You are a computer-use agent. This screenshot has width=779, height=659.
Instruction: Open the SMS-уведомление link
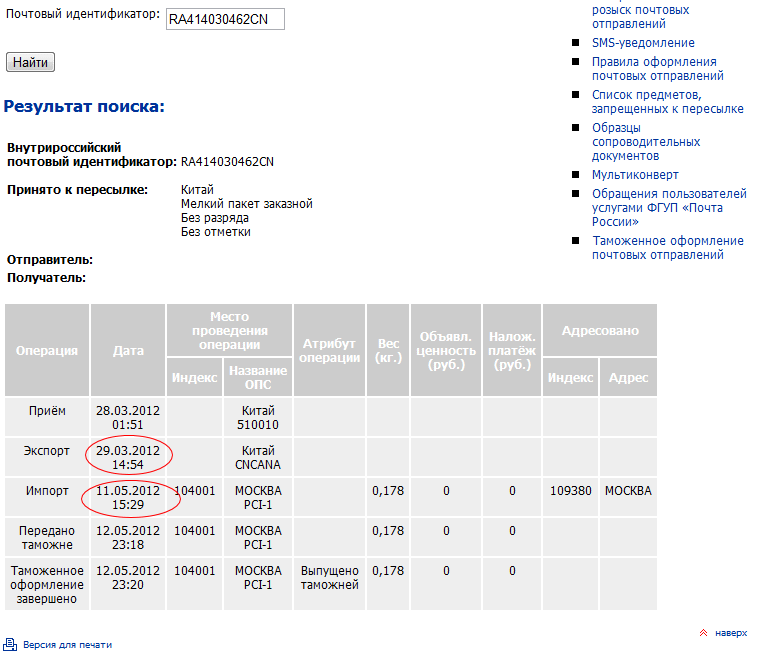point(642,43)
